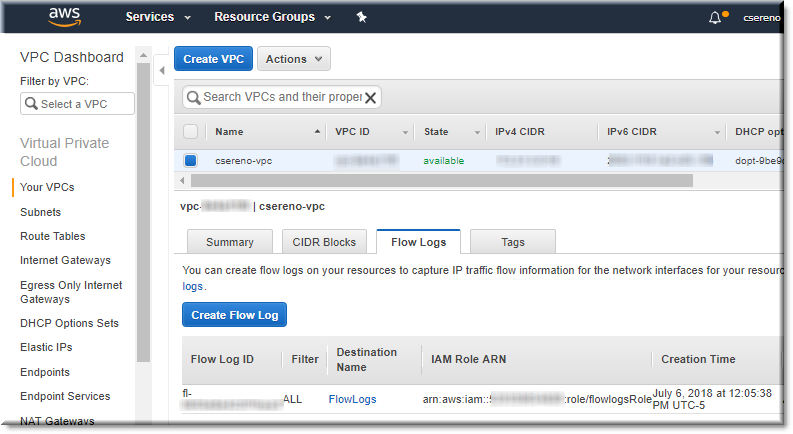The width and height of the screenshot is (793, 434).
Task: Click the csereno-vpc name cell
Action: (244, 161)
